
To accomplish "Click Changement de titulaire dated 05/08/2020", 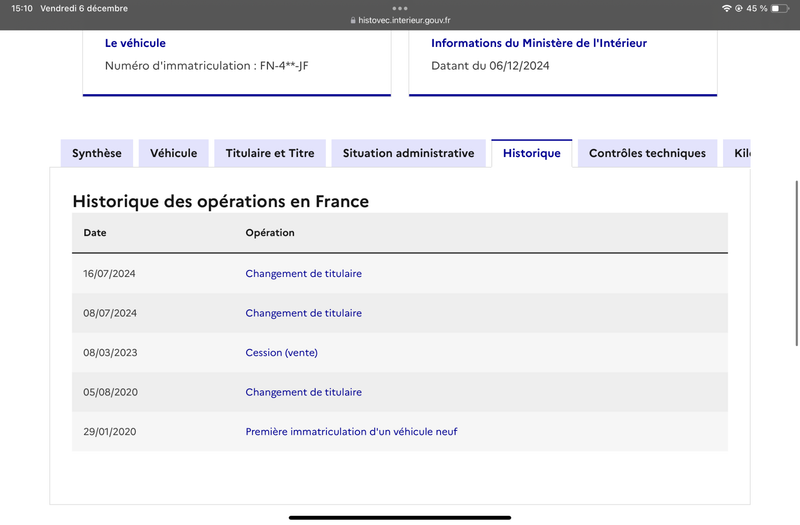I will pyautogui.click(x=304, y=392).
